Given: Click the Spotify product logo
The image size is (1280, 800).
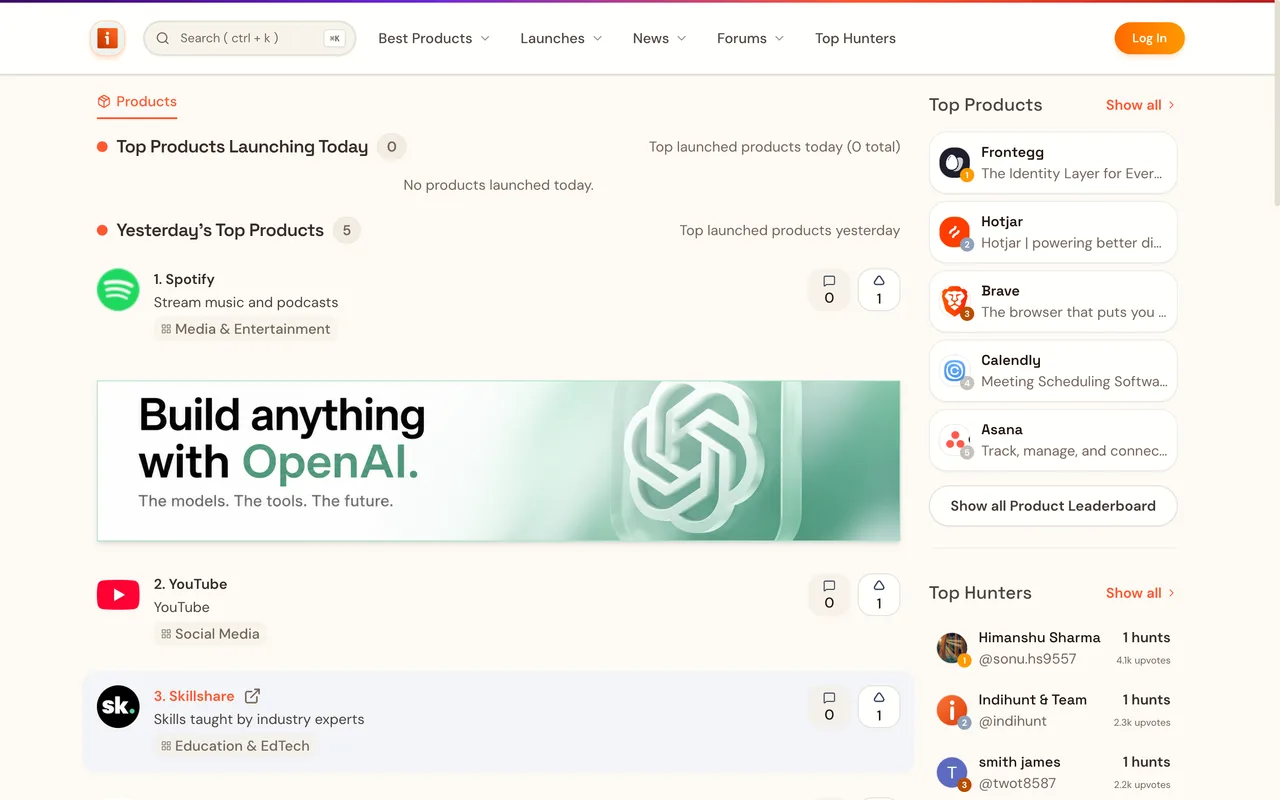Looking at the screenshot, I should (118, 290).
